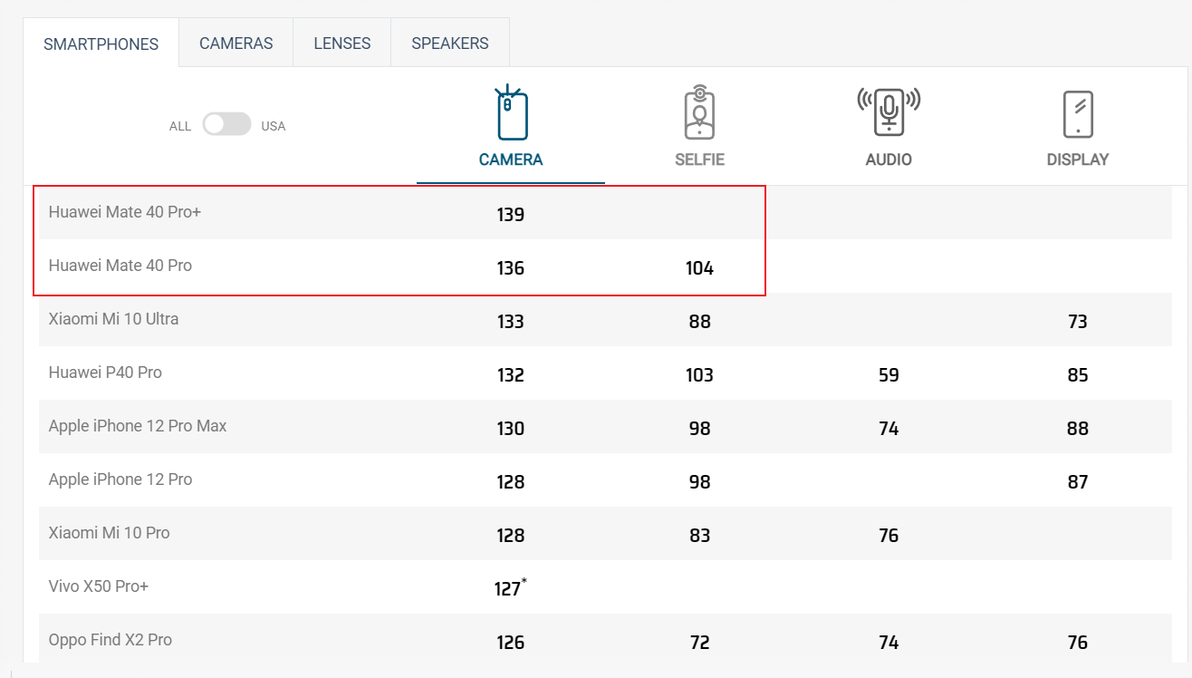The width and height of the screenshot is (1192, 678).
Task: Open Apple iPhone 12 Pro Max entry
Action: (x=138, y=426)
